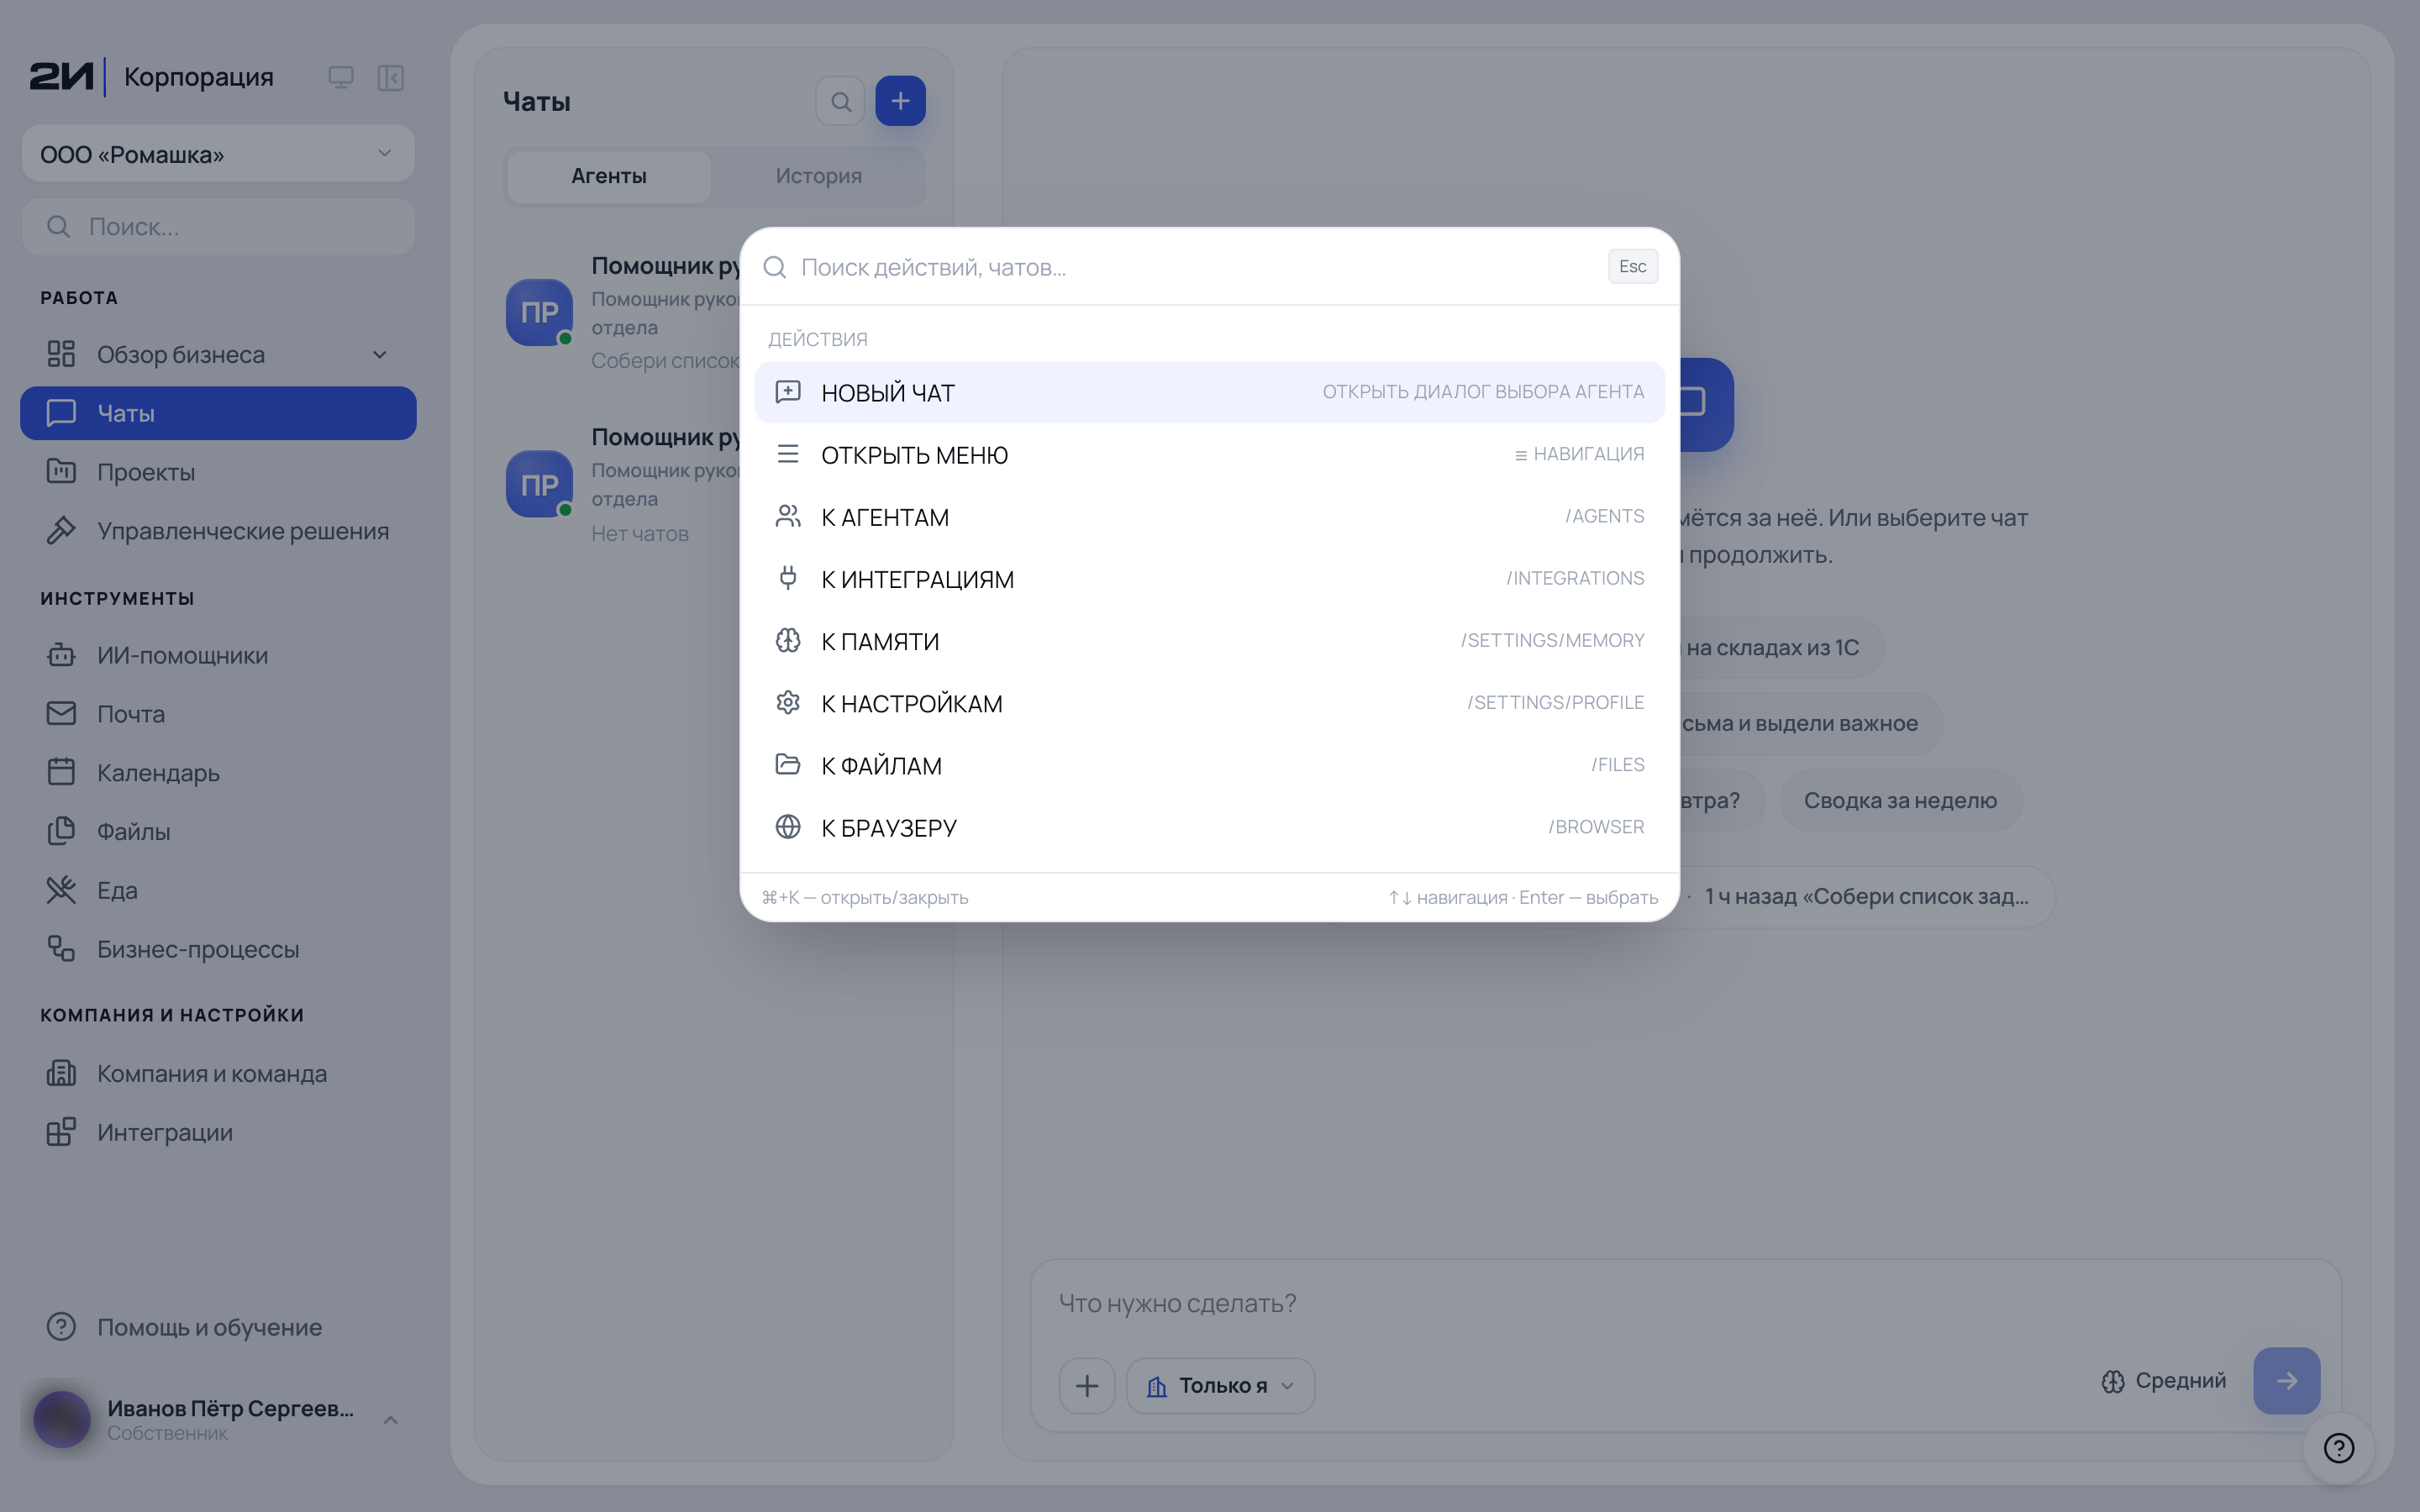This screenshot has width=2420, height=1512.
Task: Switch to the История tab
Action: click(818, 176)
